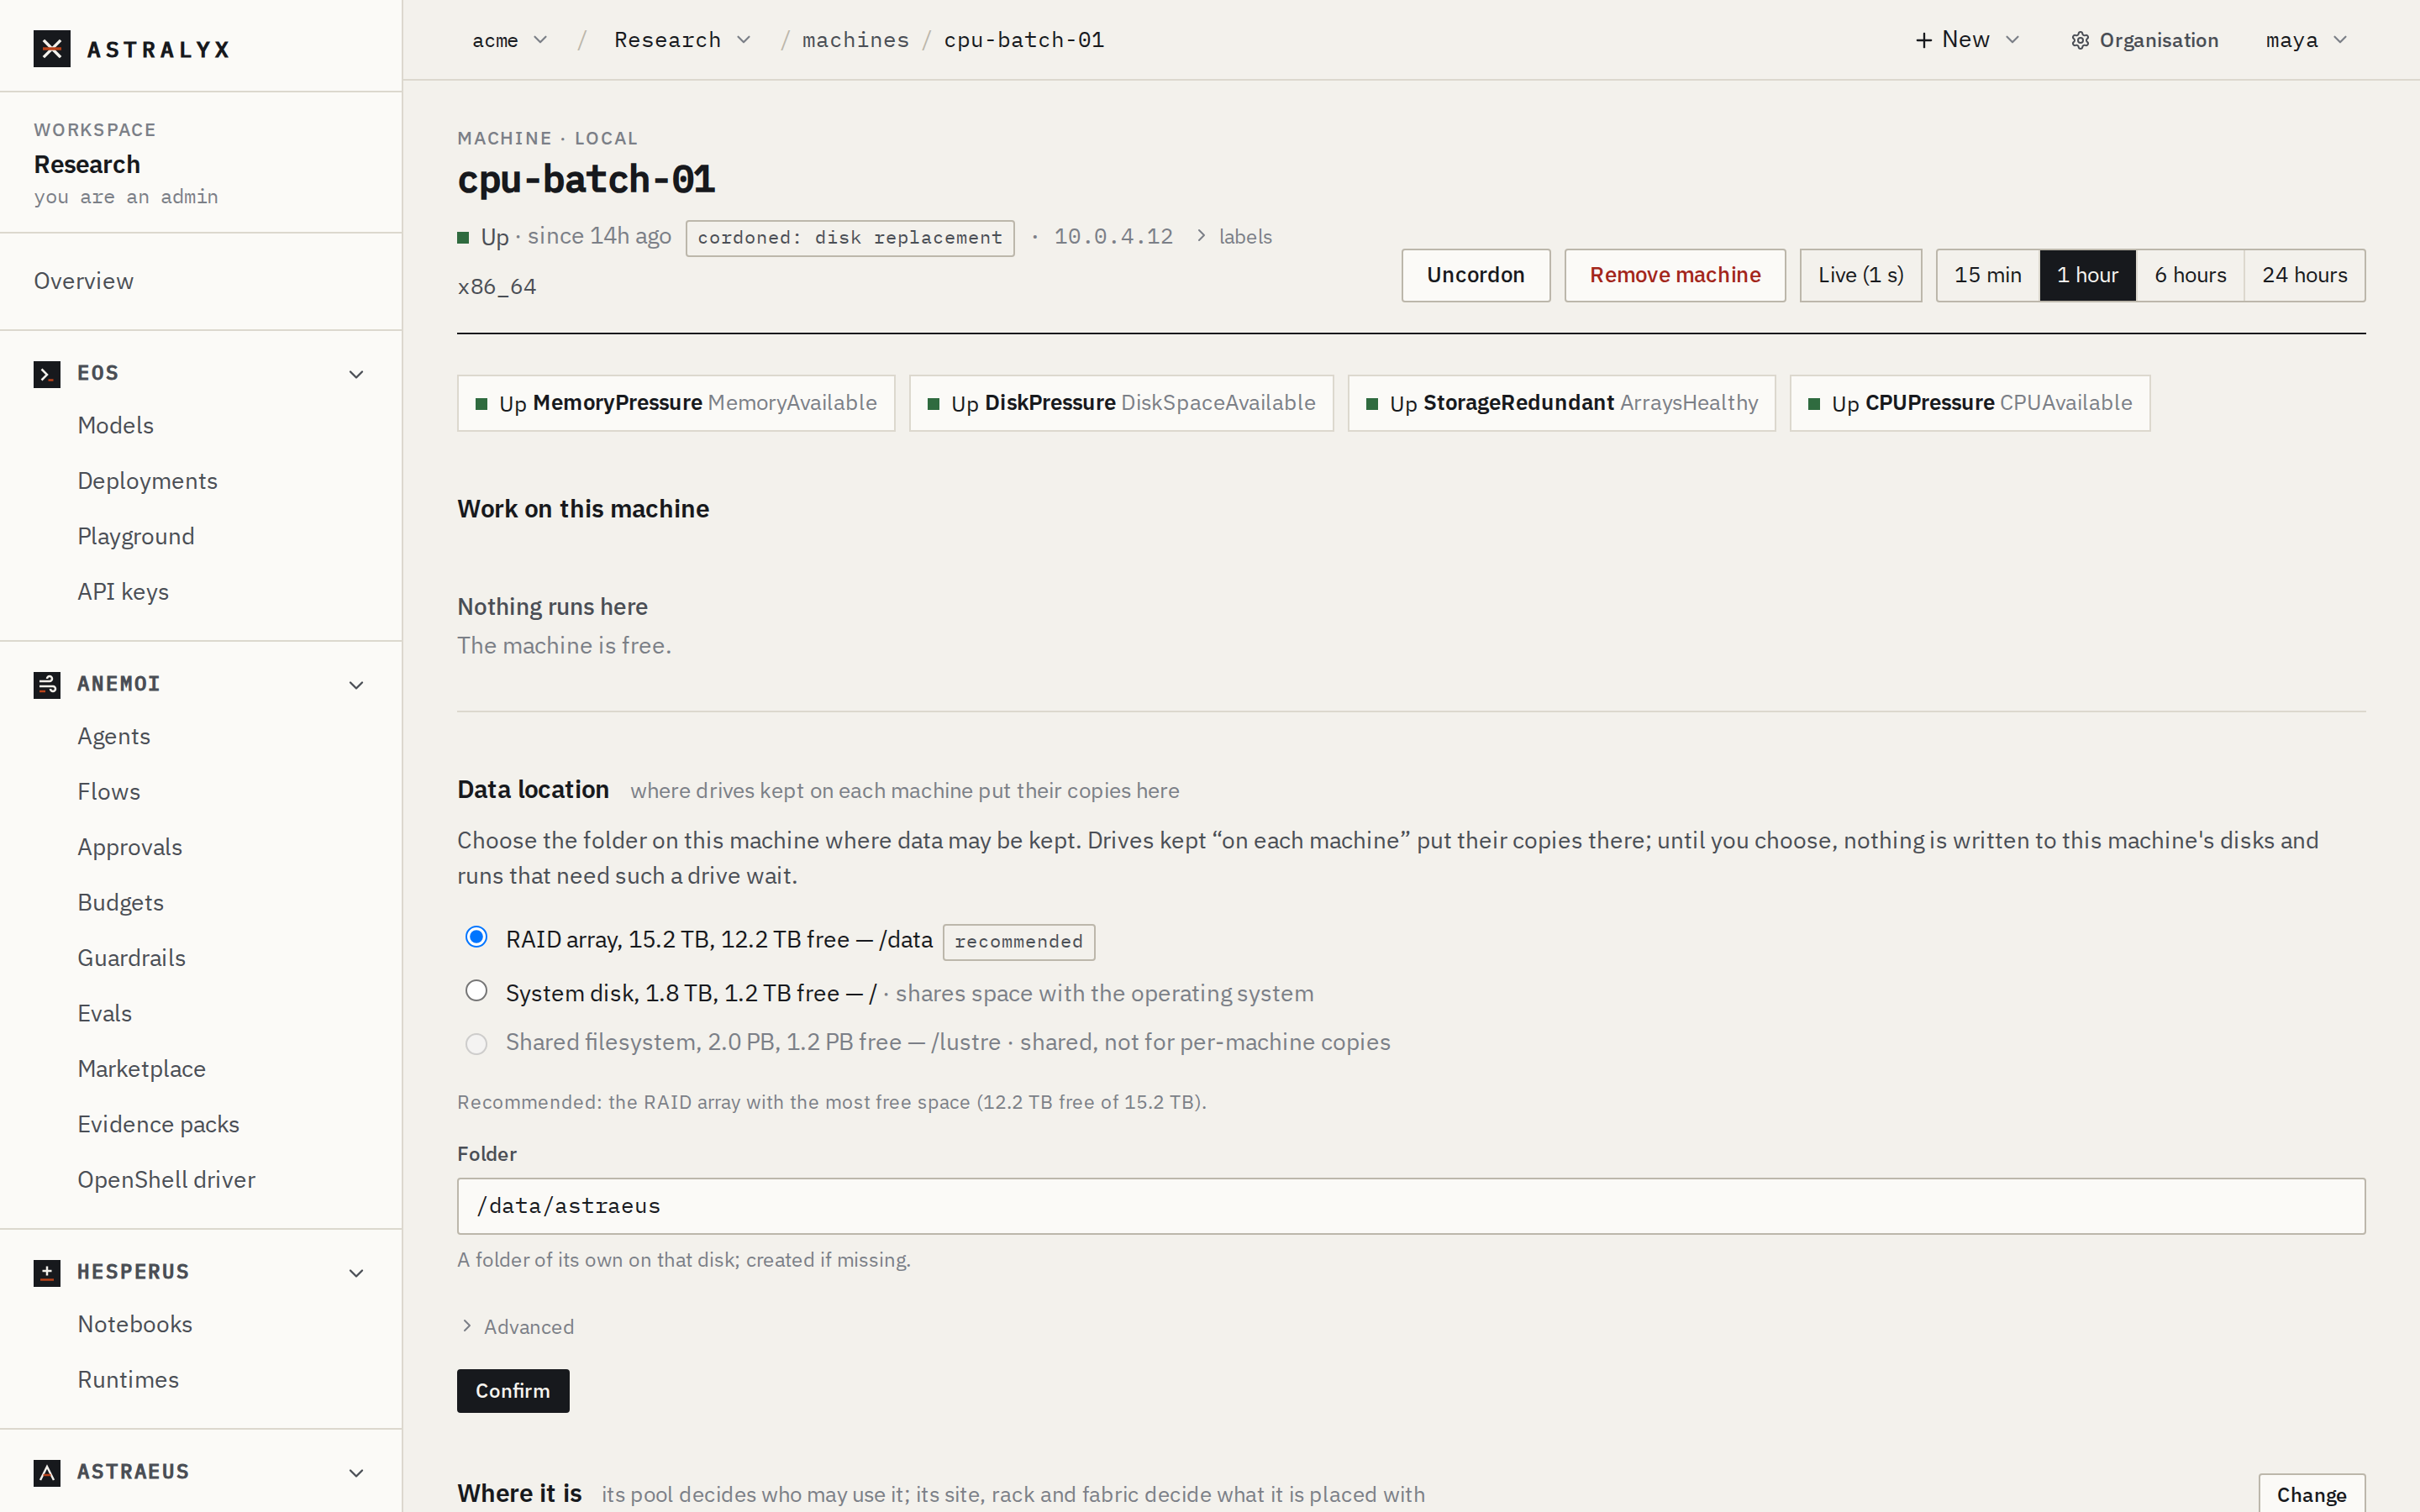2420x1512 pixels.
Task: Click the MemoryPressure status chip
Action: point(676,403)
